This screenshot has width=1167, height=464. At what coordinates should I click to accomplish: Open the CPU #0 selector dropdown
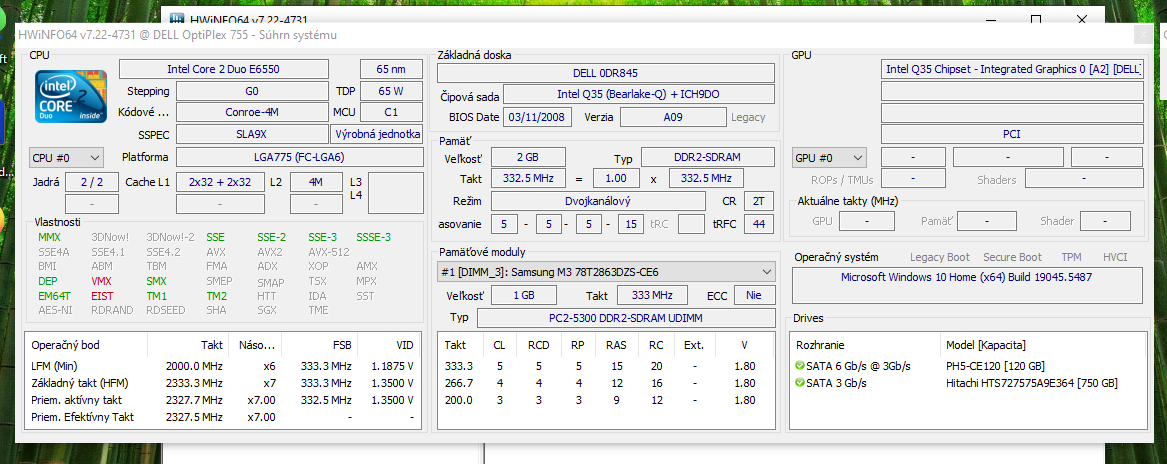pyautogui.click(x=66, y=158)
